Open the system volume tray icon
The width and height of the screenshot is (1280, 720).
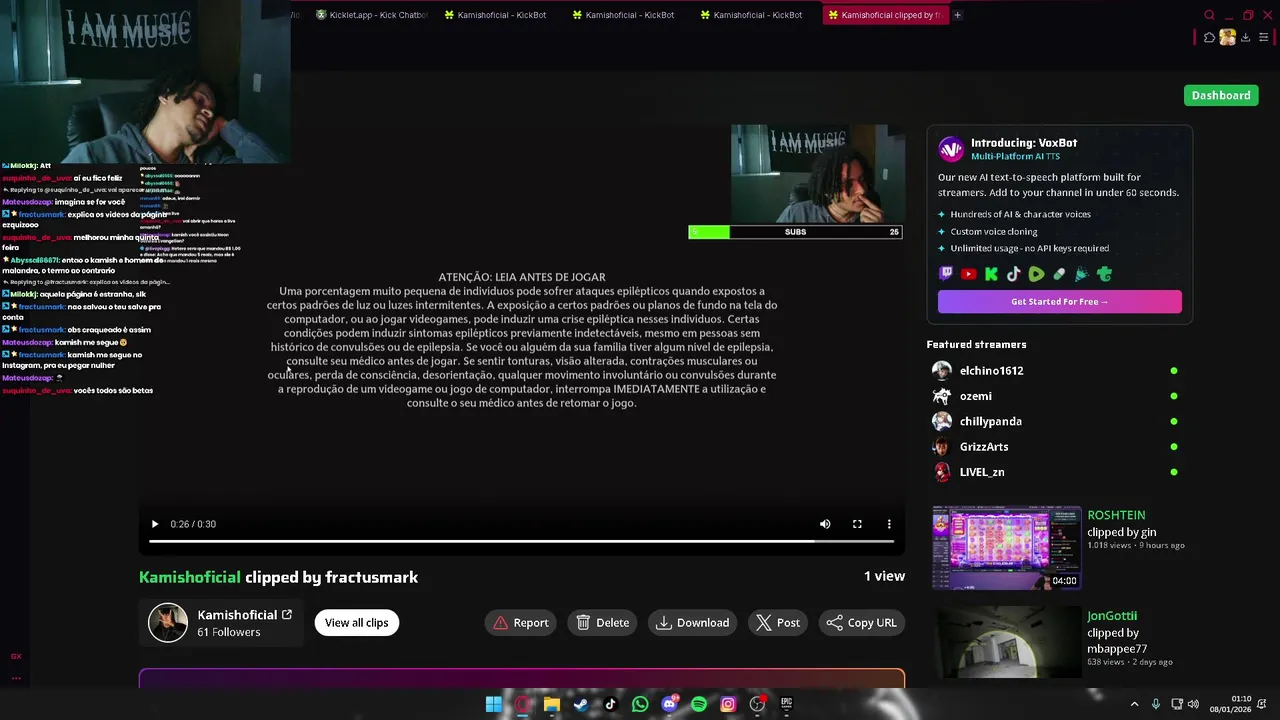1193,704
